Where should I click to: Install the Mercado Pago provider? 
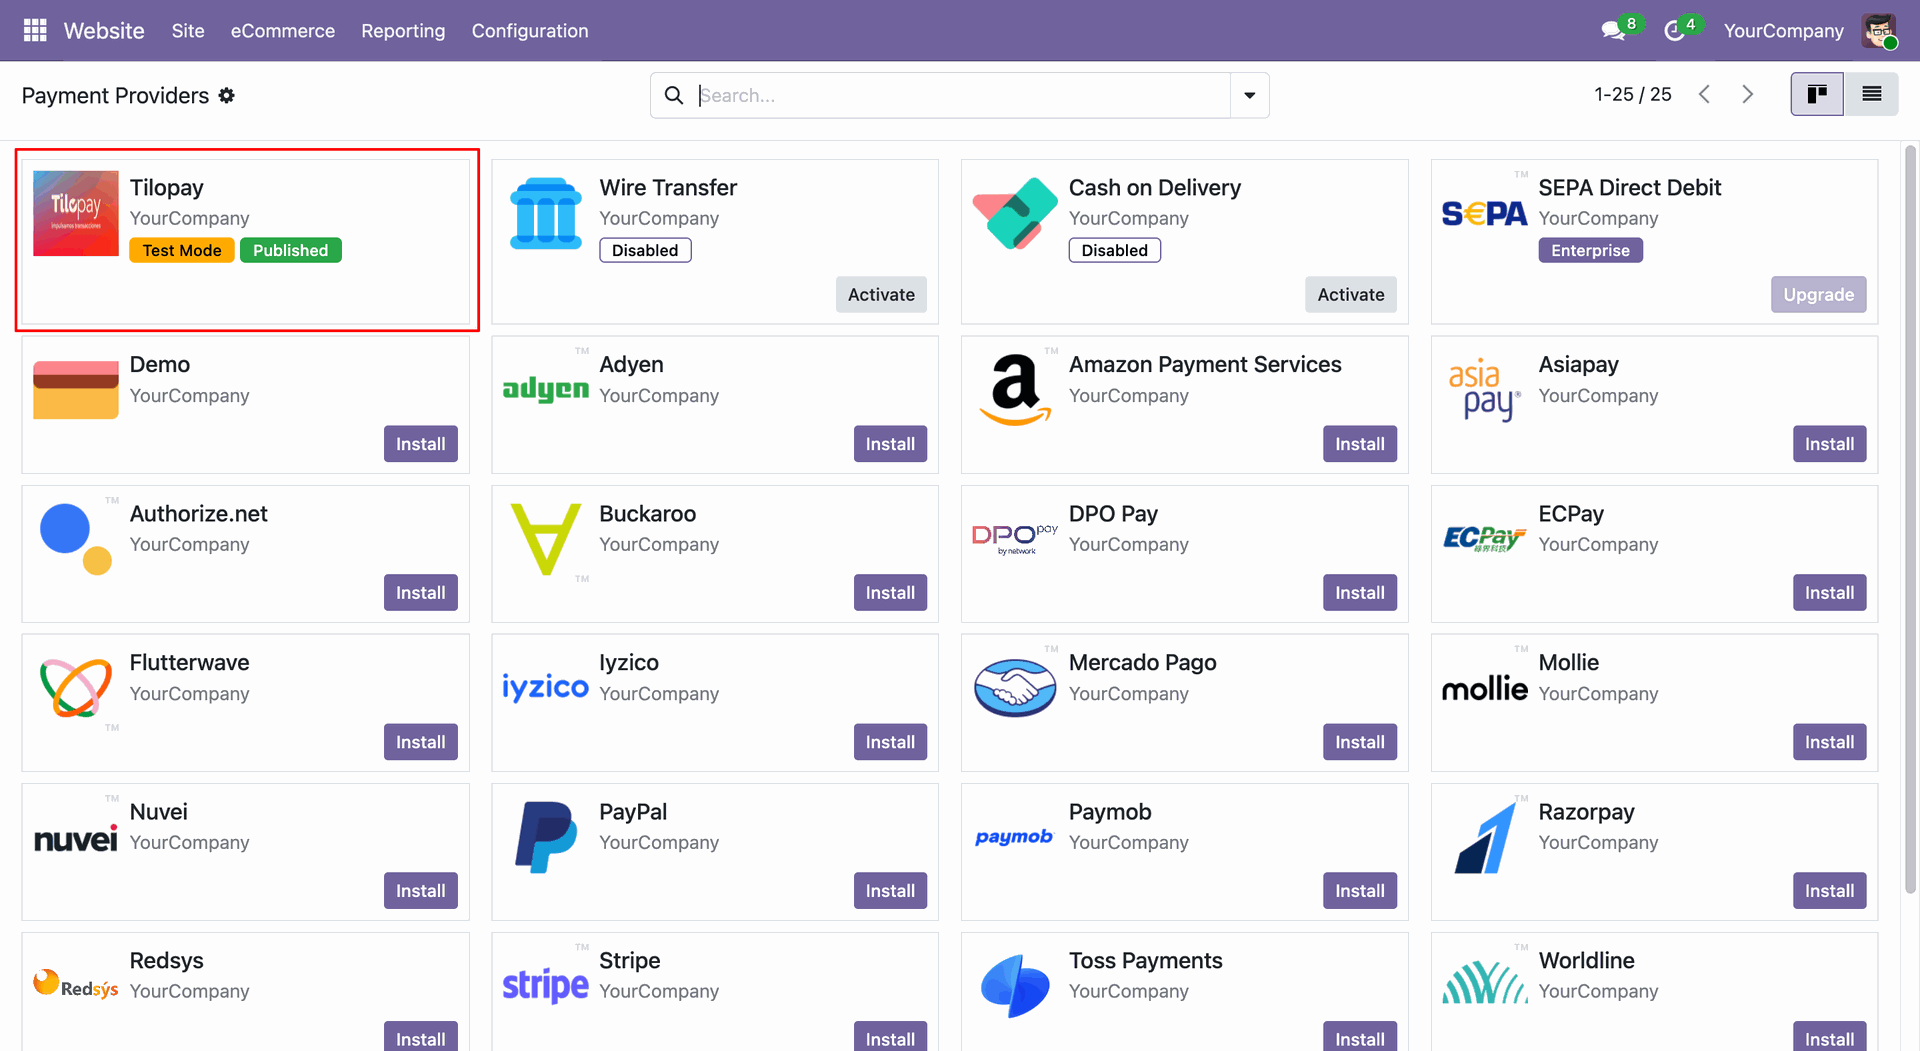pos(1360,741)
